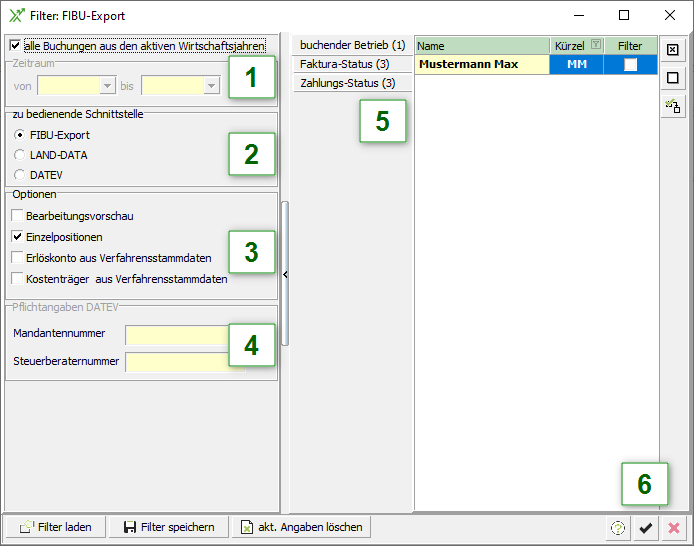Switch to the Faktura-Status tab
The height and width of the screenshot is (546, 694).
(x=344, y=64)
